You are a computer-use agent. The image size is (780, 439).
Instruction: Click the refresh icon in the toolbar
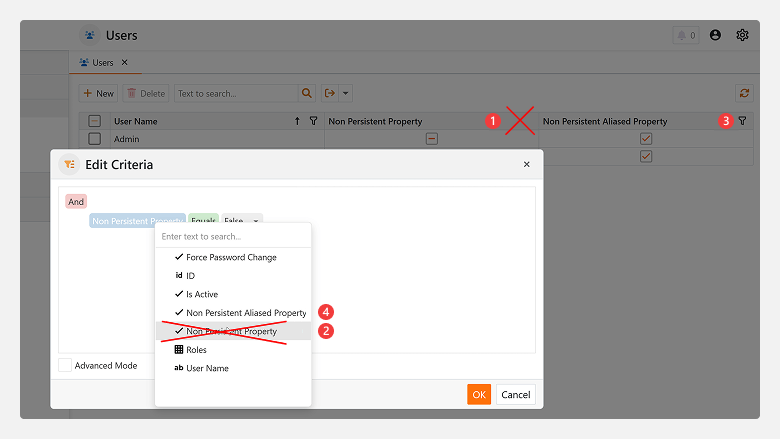coord(744,93)
